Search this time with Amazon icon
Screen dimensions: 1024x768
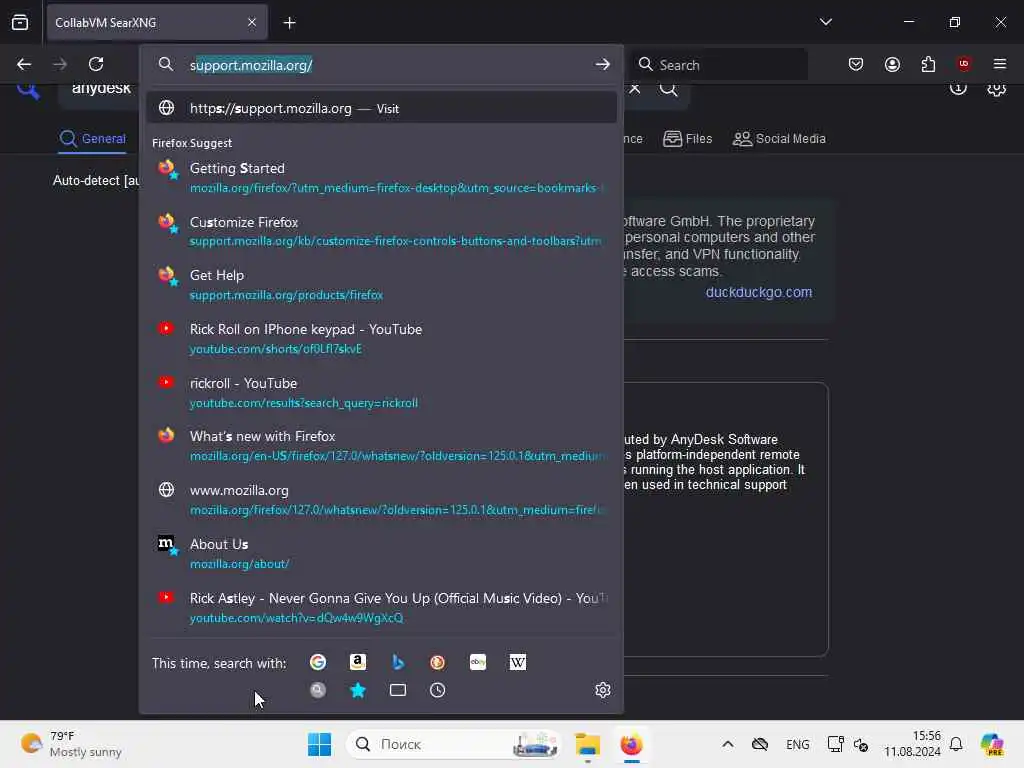click(x=358, y=662)
